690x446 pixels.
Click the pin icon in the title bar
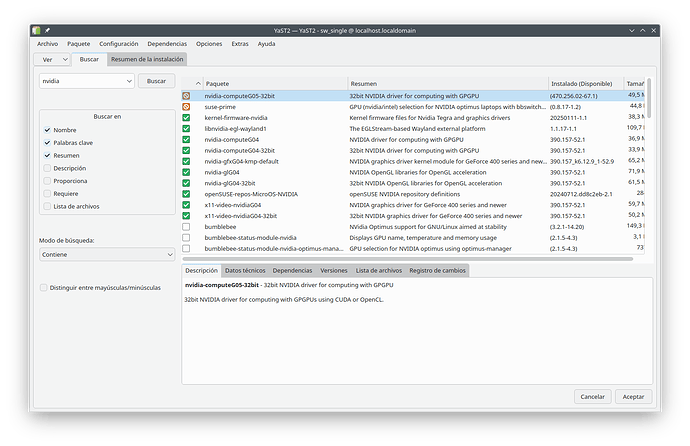pos(47,30)
